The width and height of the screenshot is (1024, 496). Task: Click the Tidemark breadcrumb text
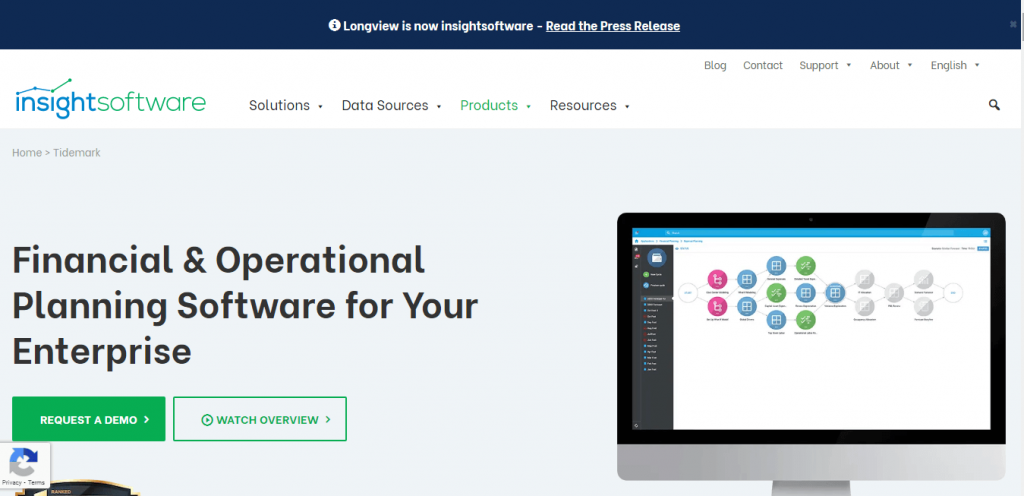tap(77, 153)
